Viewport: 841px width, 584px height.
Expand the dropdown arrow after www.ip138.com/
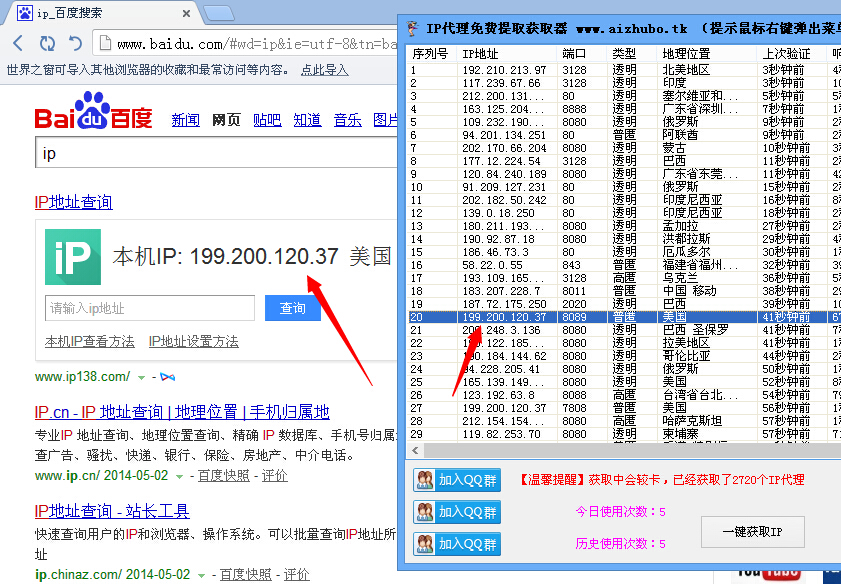click(x=142, y=377)
